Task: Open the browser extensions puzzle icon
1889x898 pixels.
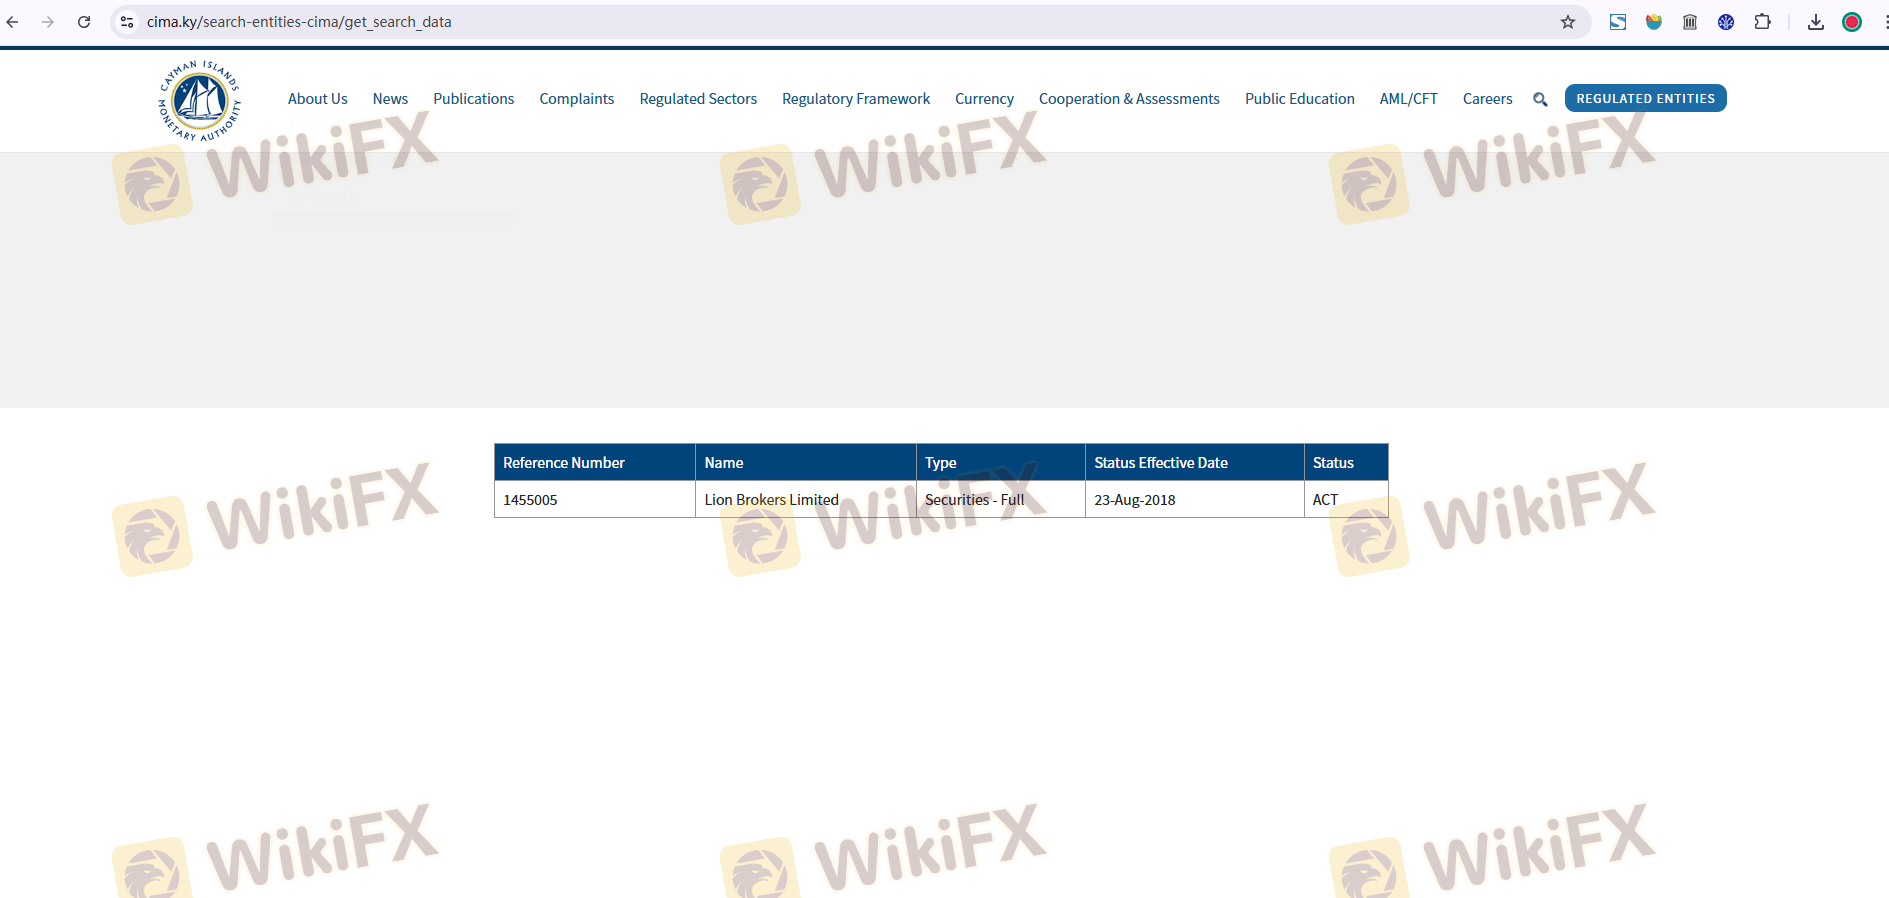Action: pos(1762,22)
